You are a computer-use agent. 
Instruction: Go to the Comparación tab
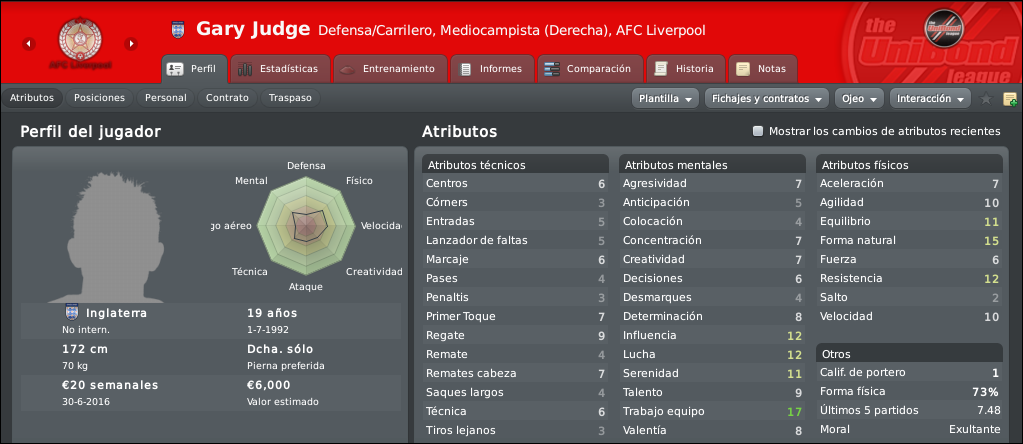tap(590, 68)
